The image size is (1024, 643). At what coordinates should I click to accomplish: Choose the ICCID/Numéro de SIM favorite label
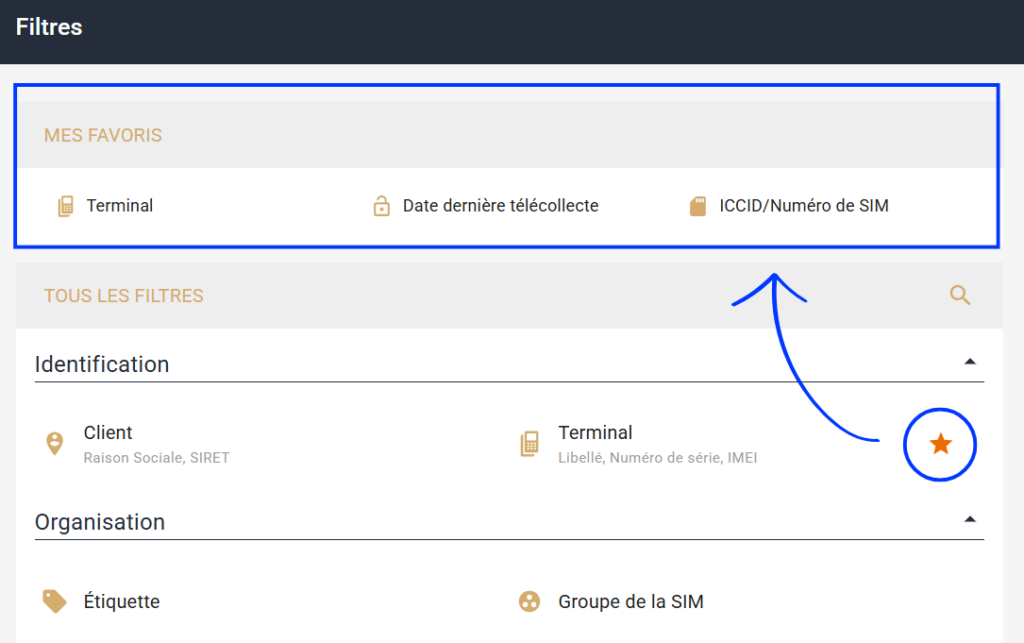[804, 206]
